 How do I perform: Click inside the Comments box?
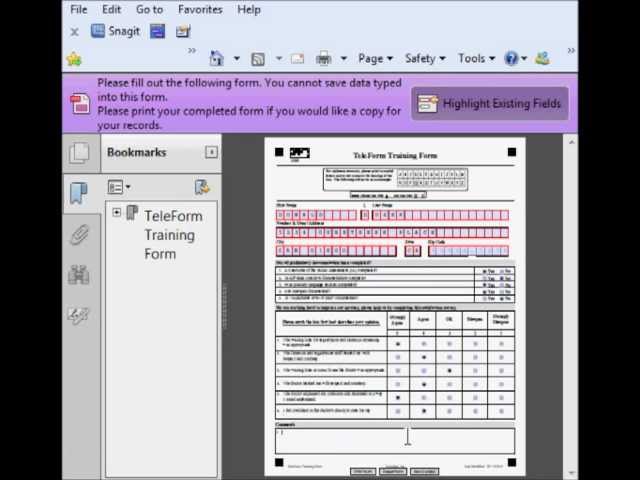395,441
